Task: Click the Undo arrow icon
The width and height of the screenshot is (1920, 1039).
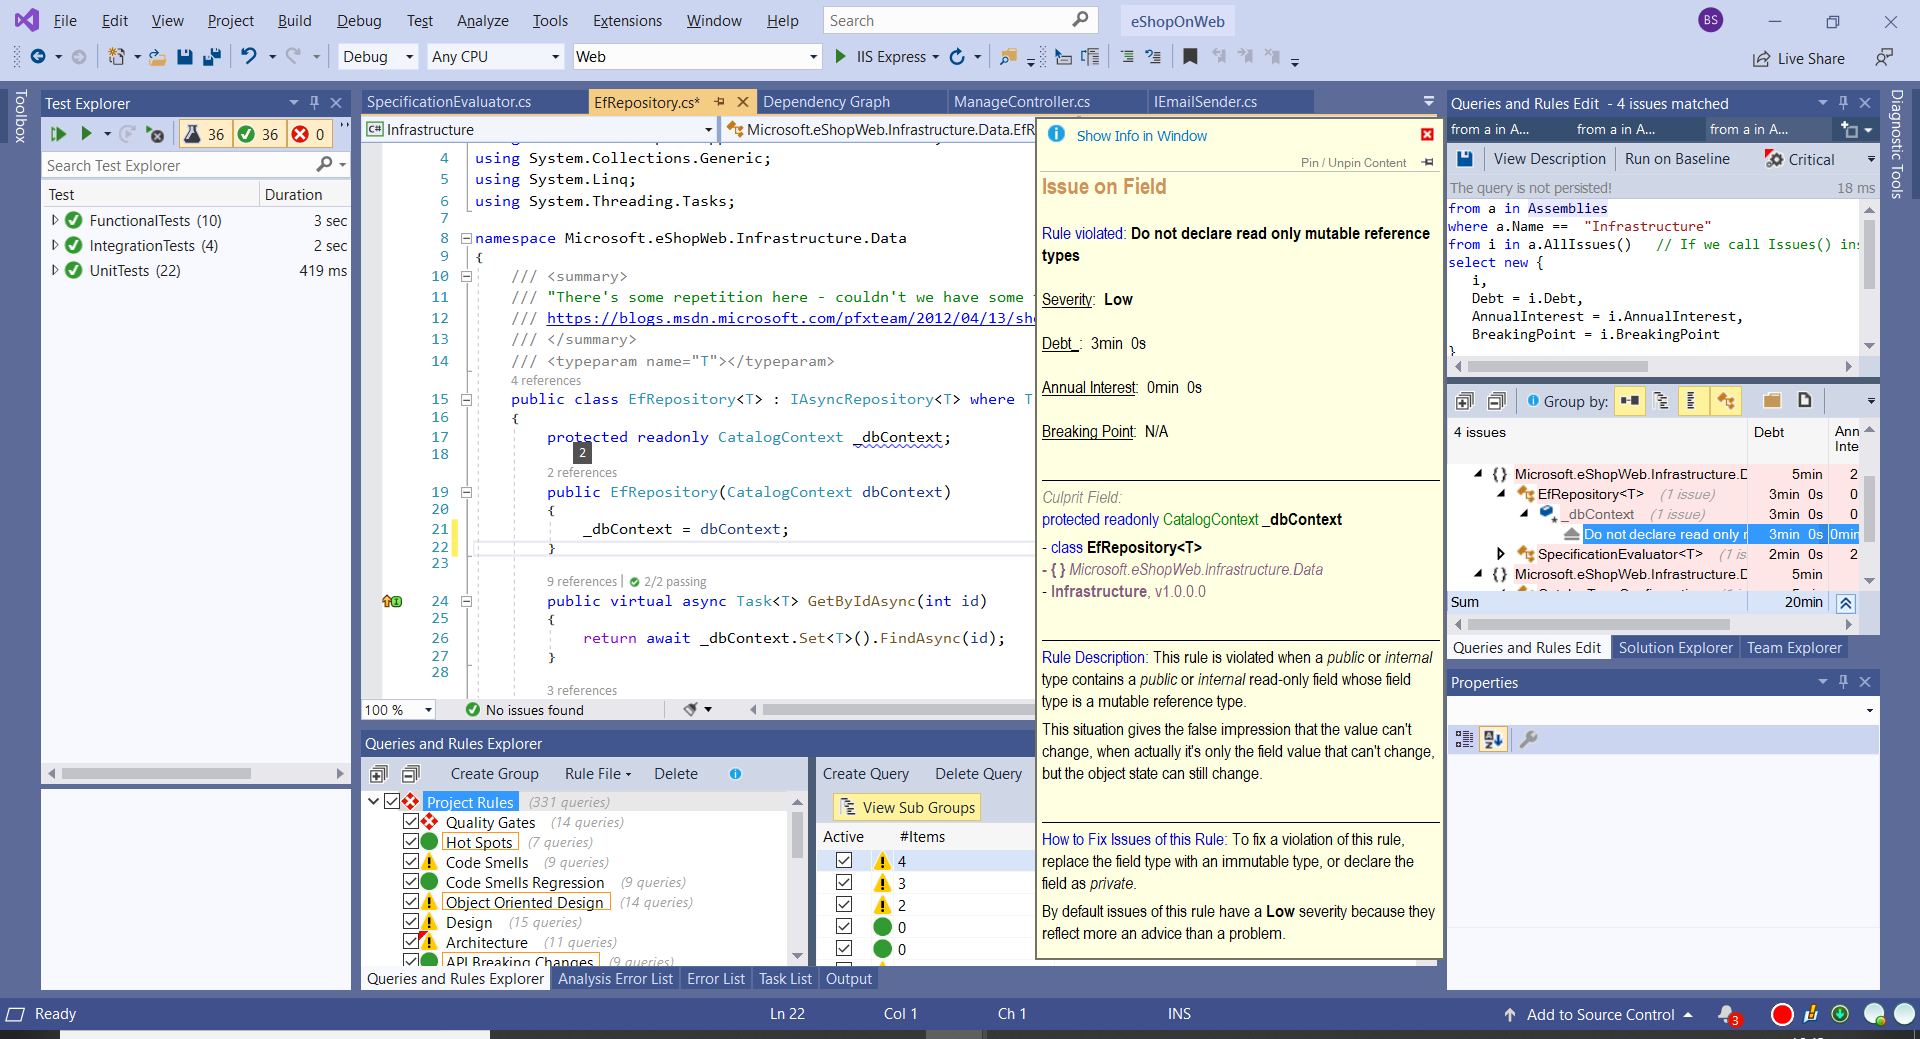Action: 249,57
